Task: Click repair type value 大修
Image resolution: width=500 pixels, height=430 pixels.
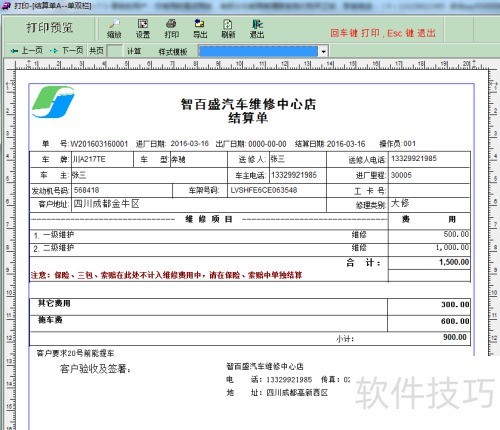Action: [x=400, y=203]
